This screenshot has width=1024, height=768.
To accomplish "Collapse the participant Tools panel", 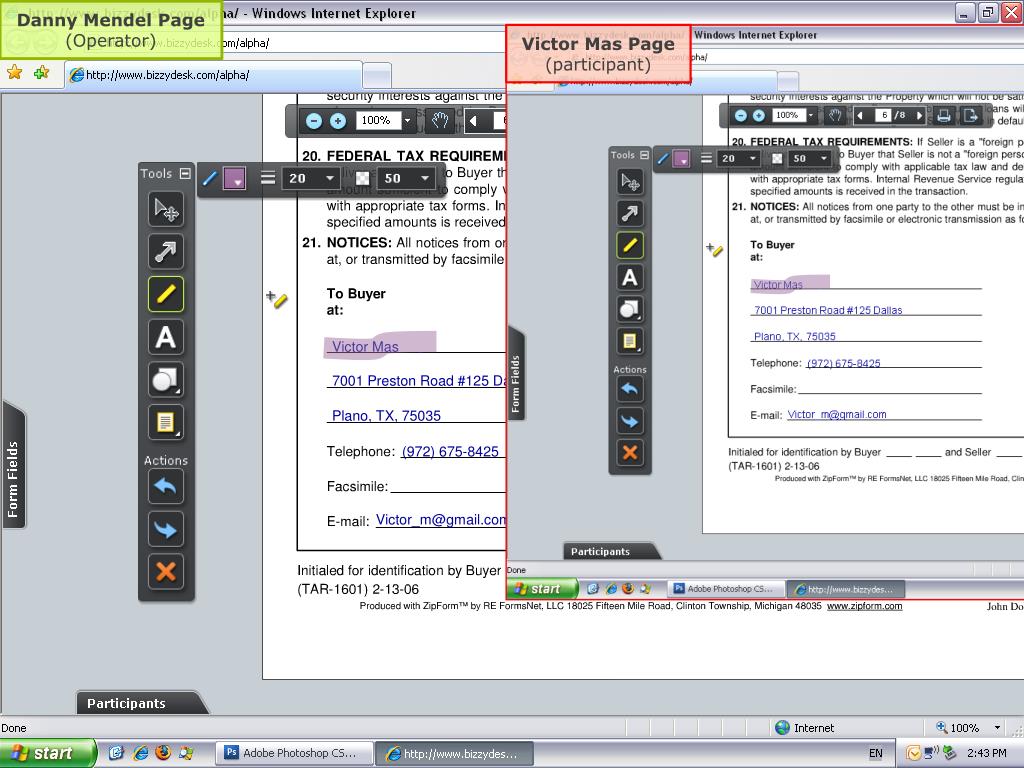I will click(x=645, y=155).
